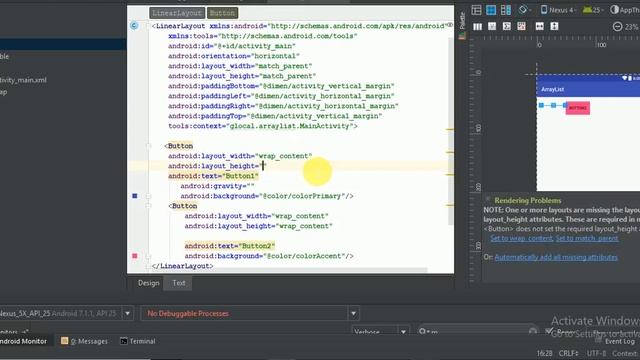640x360 pixels.
Task: Collapse the LinearLayout root fold marker
Action: 149,26
